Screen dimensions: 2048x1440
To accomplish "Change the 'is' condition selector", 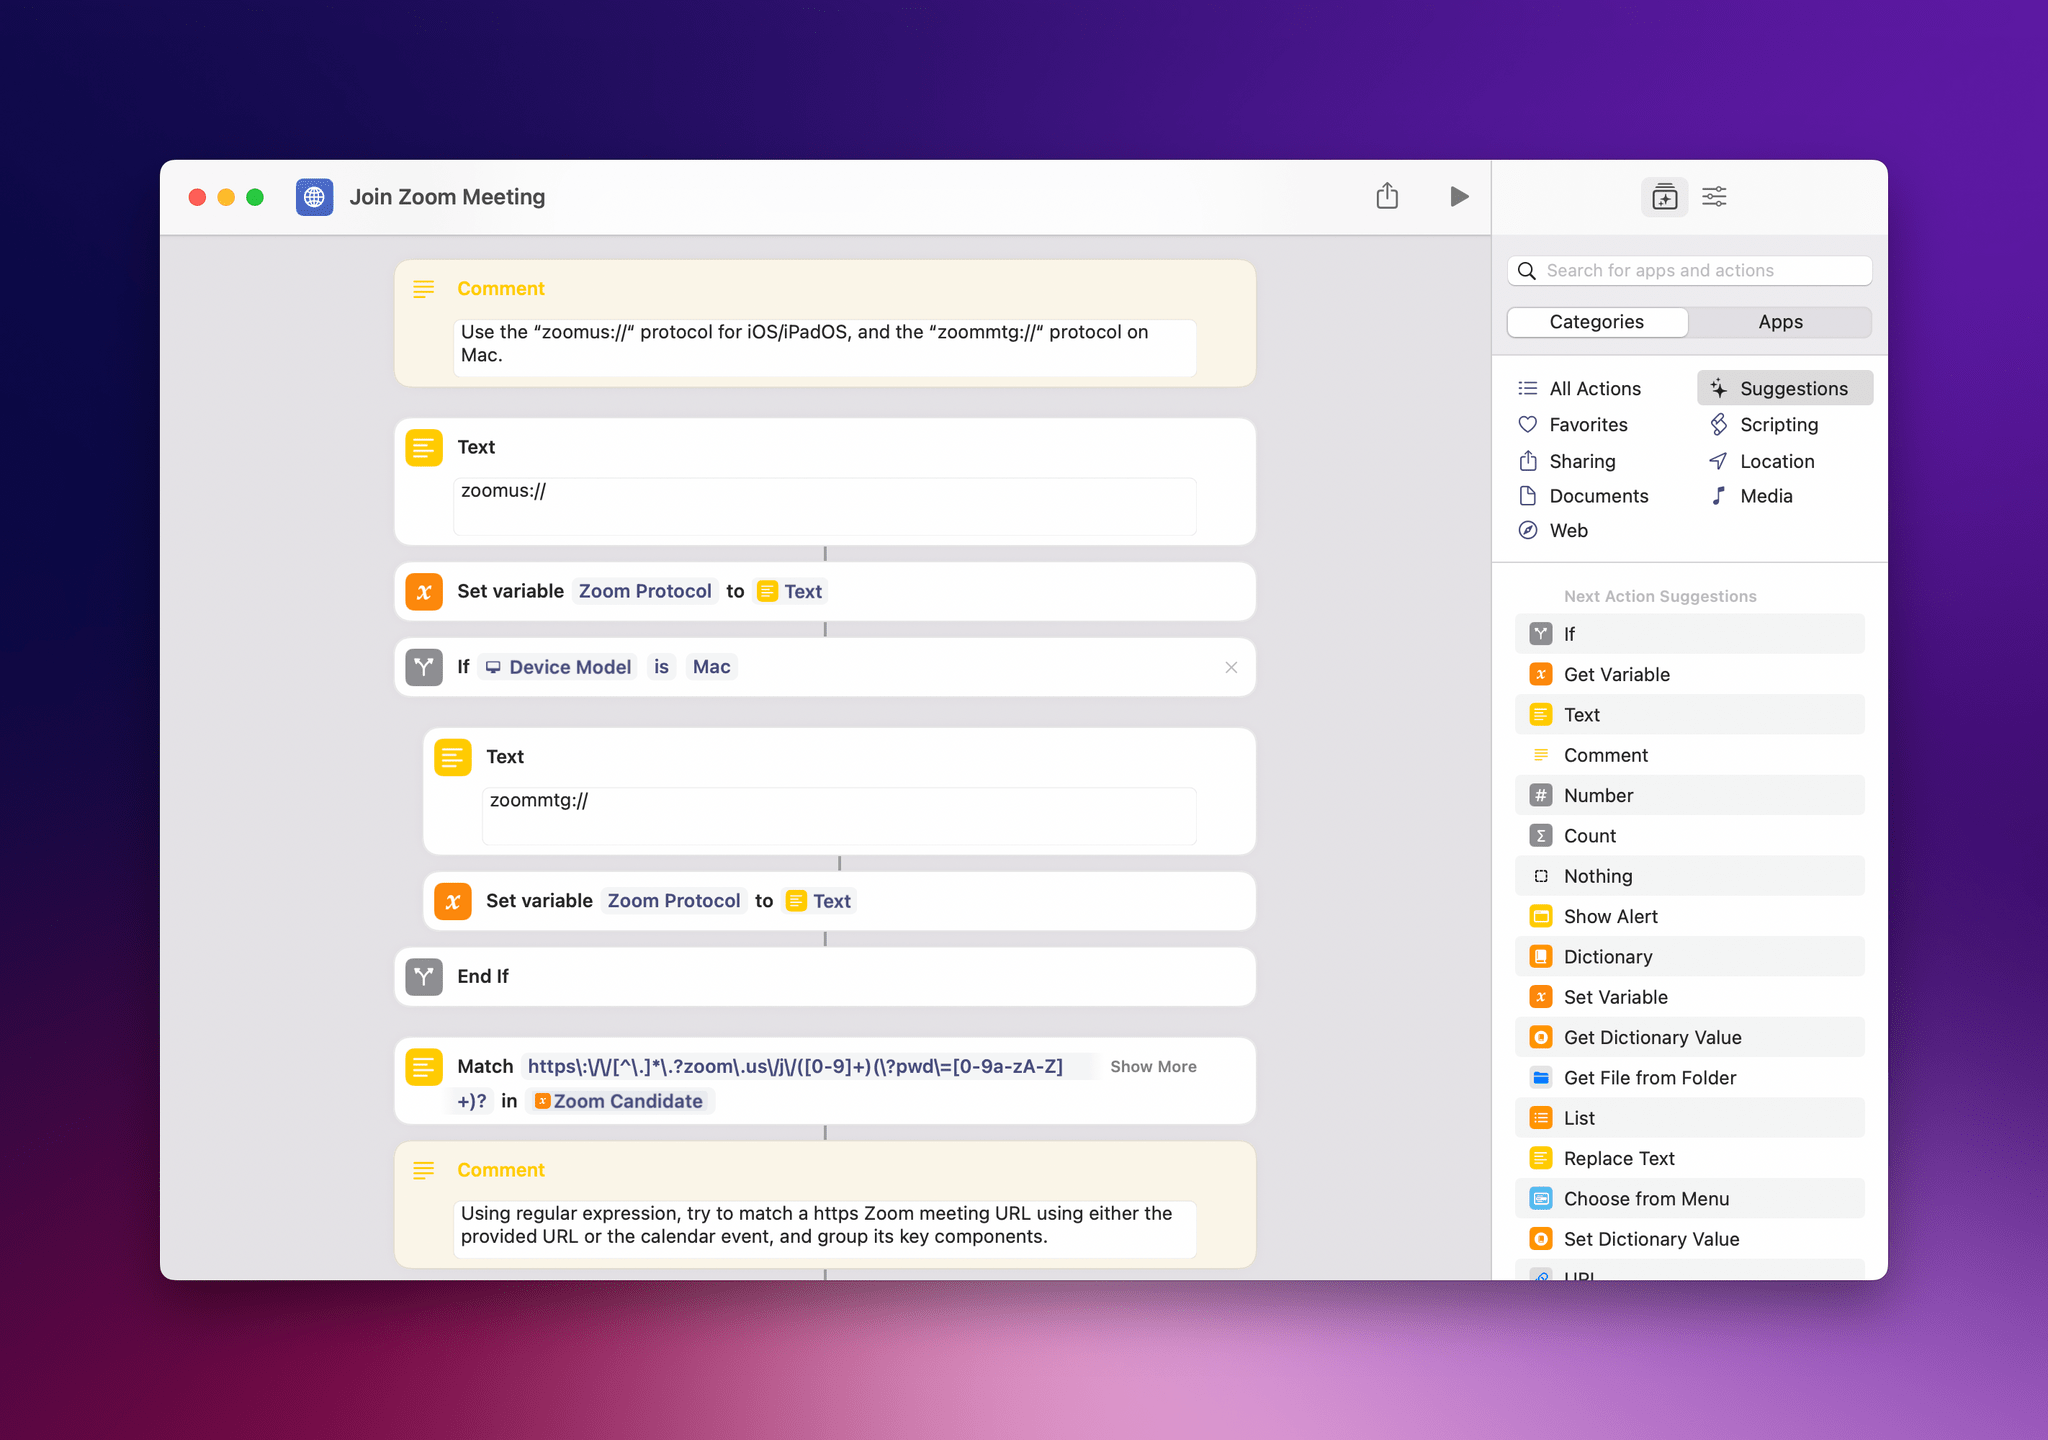I will click(661, 667).
